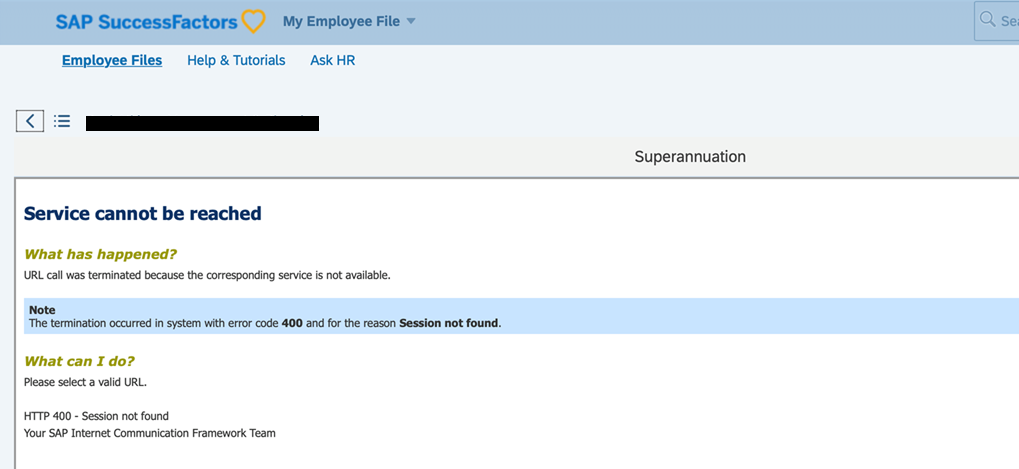Select the 'HTTP 400 - Session not found' line
Viewport: 1019px width, 469px height.
[x=96, y=416]
